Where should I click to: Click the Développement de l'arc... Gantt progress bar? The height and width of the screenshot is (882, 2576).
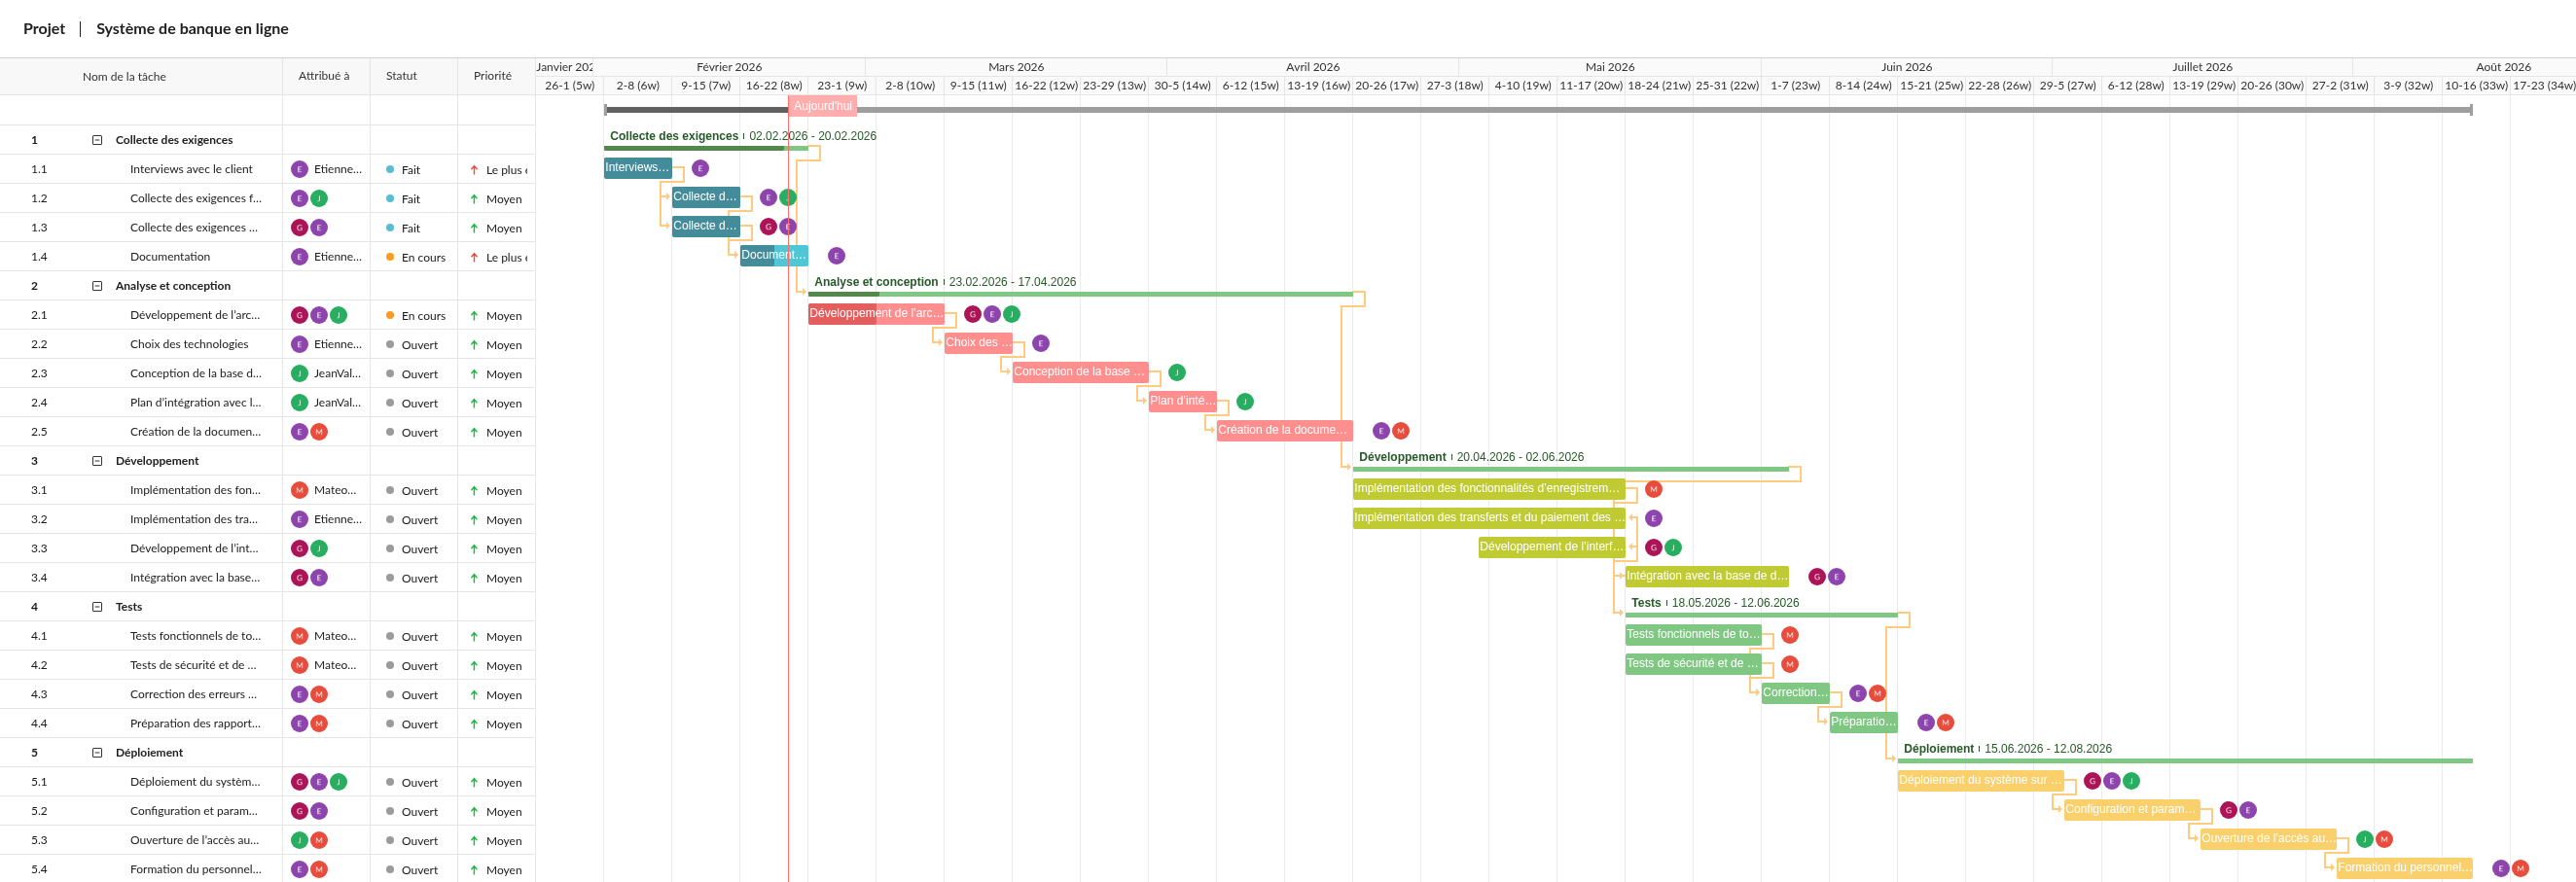click(x=874, y=314)
